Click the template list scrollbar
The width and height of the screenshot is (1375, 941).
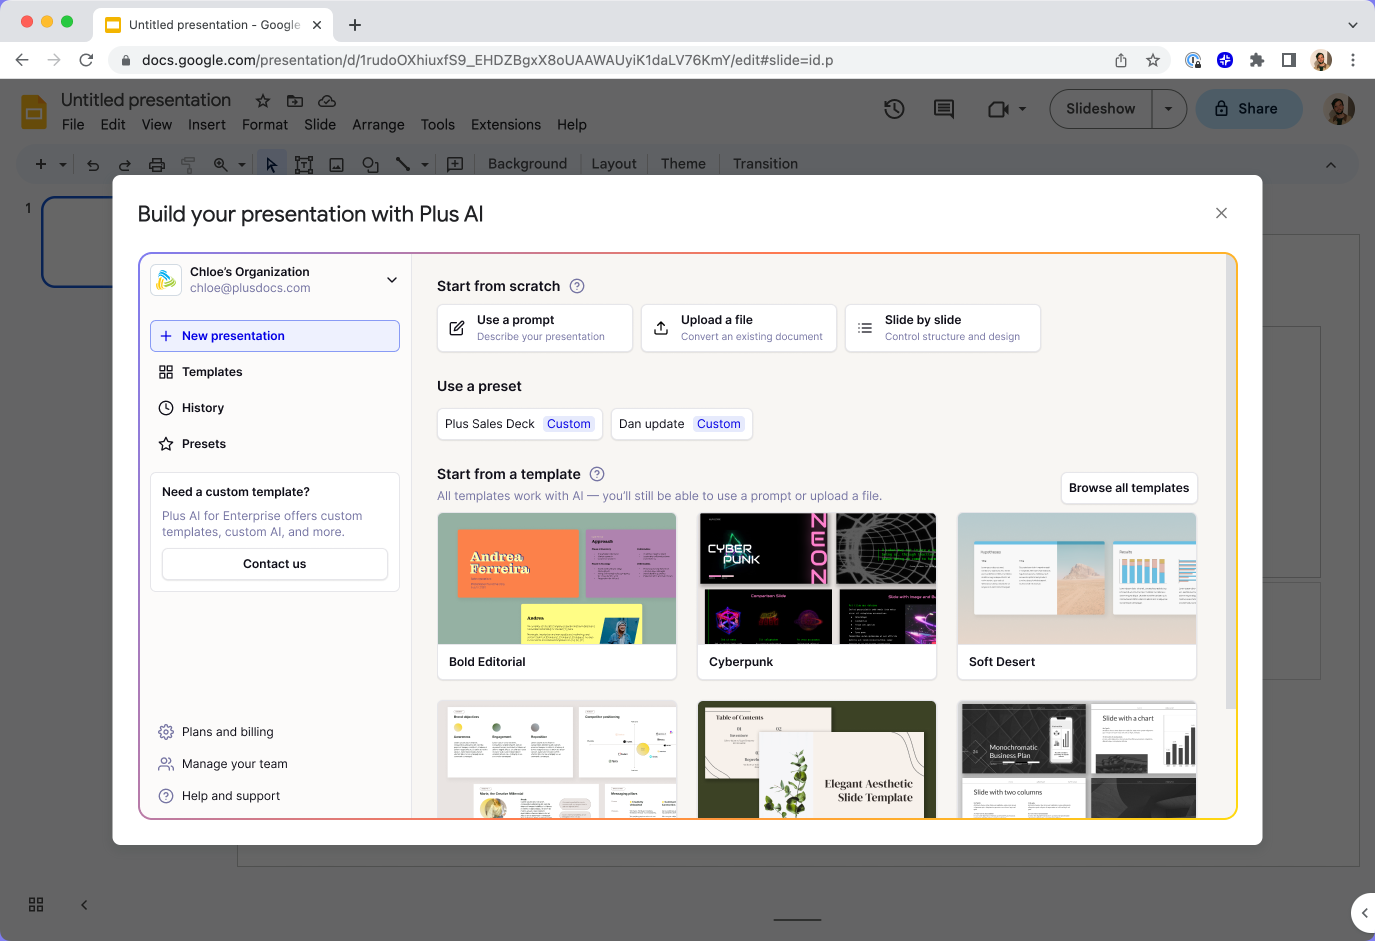[1230, 482]
